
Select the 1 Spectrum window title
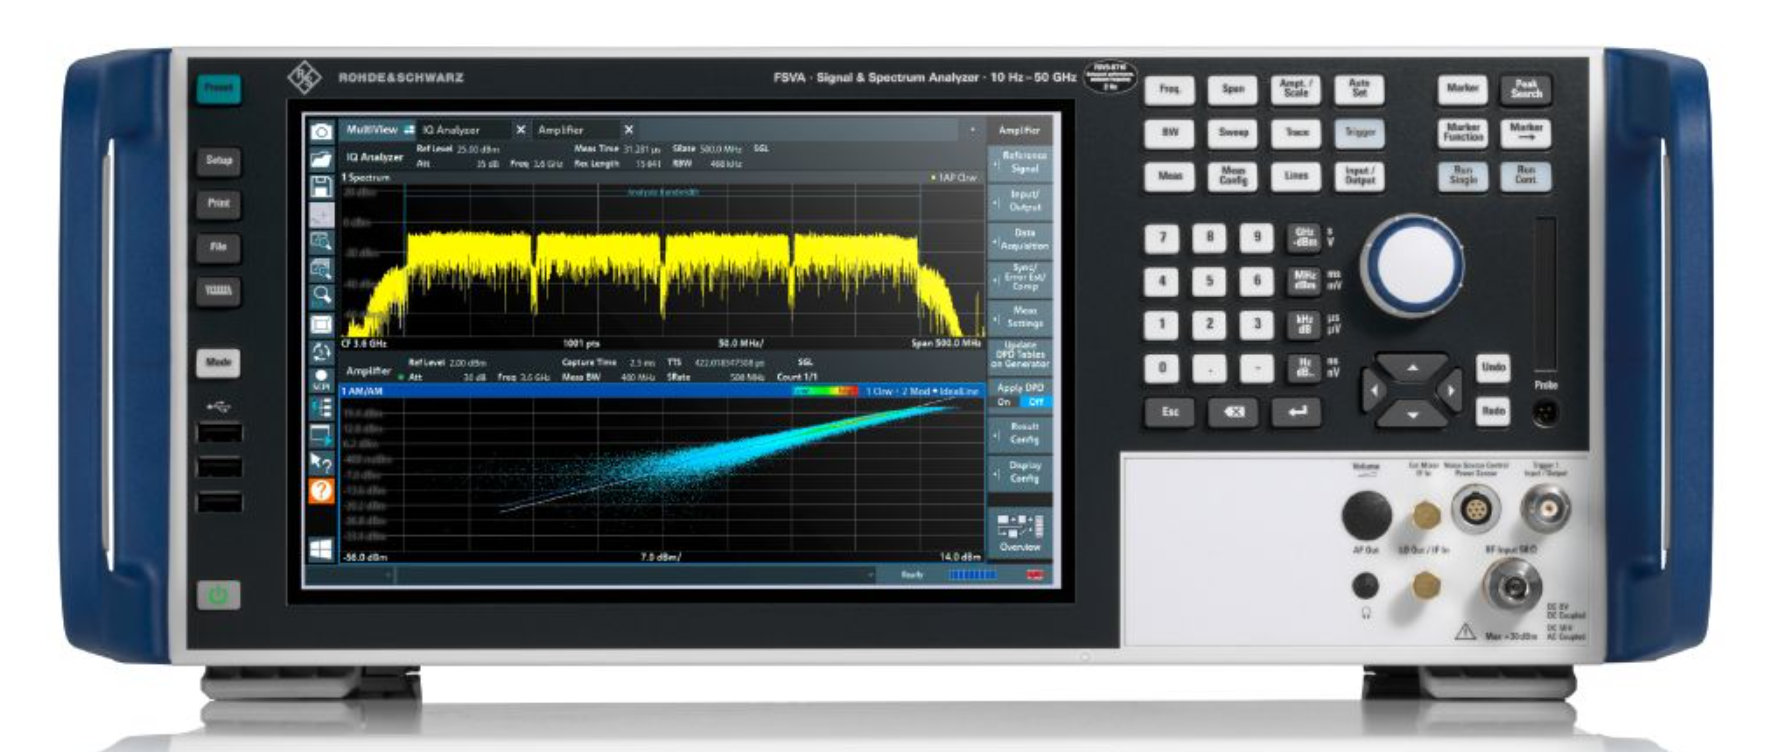(367, 178)
